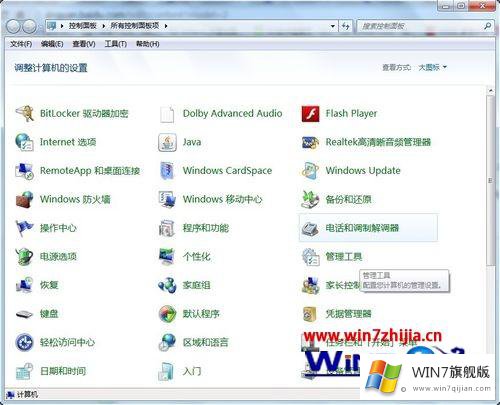This screenshot has width=500, height=405.
Task: Open the Flash Player icon
Action: (310, 114)
